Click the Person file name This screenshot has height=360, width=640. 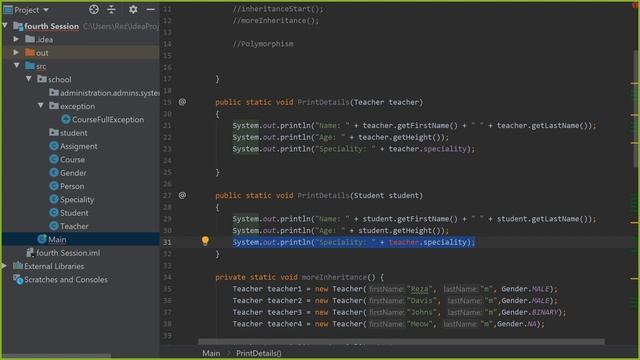click(72, 187)
